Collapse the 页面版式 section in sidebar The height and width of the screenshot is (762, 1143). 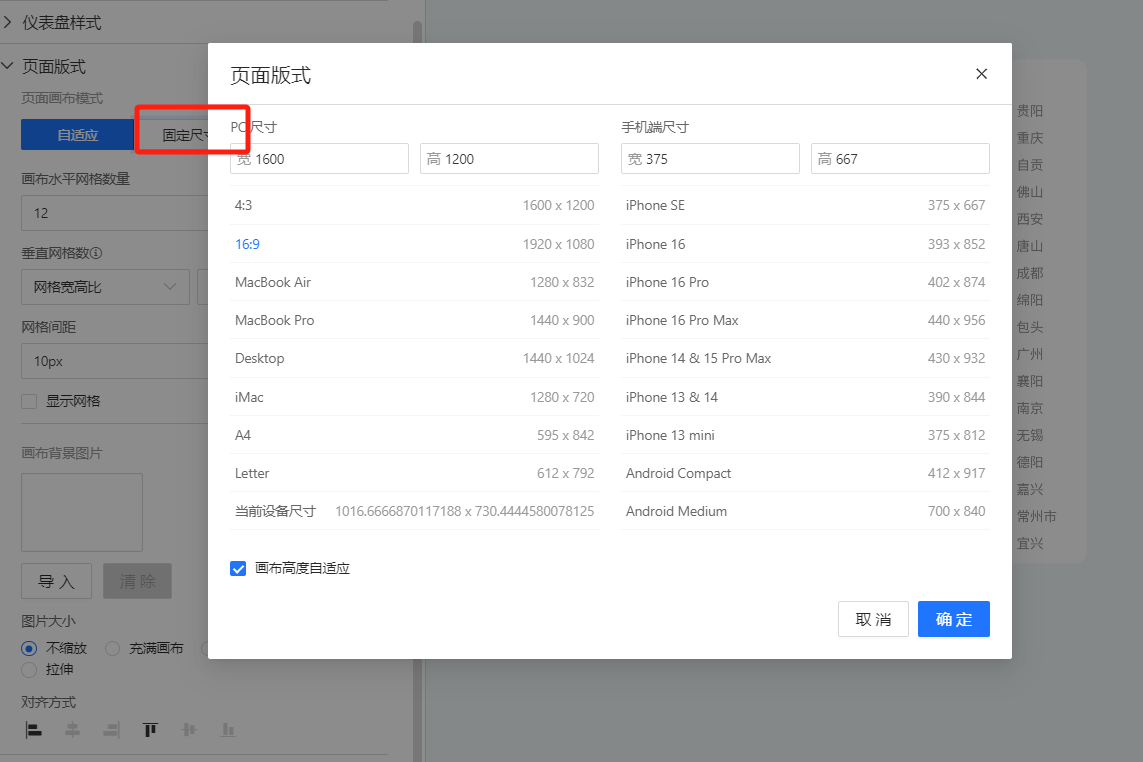[x=8, y=66]
